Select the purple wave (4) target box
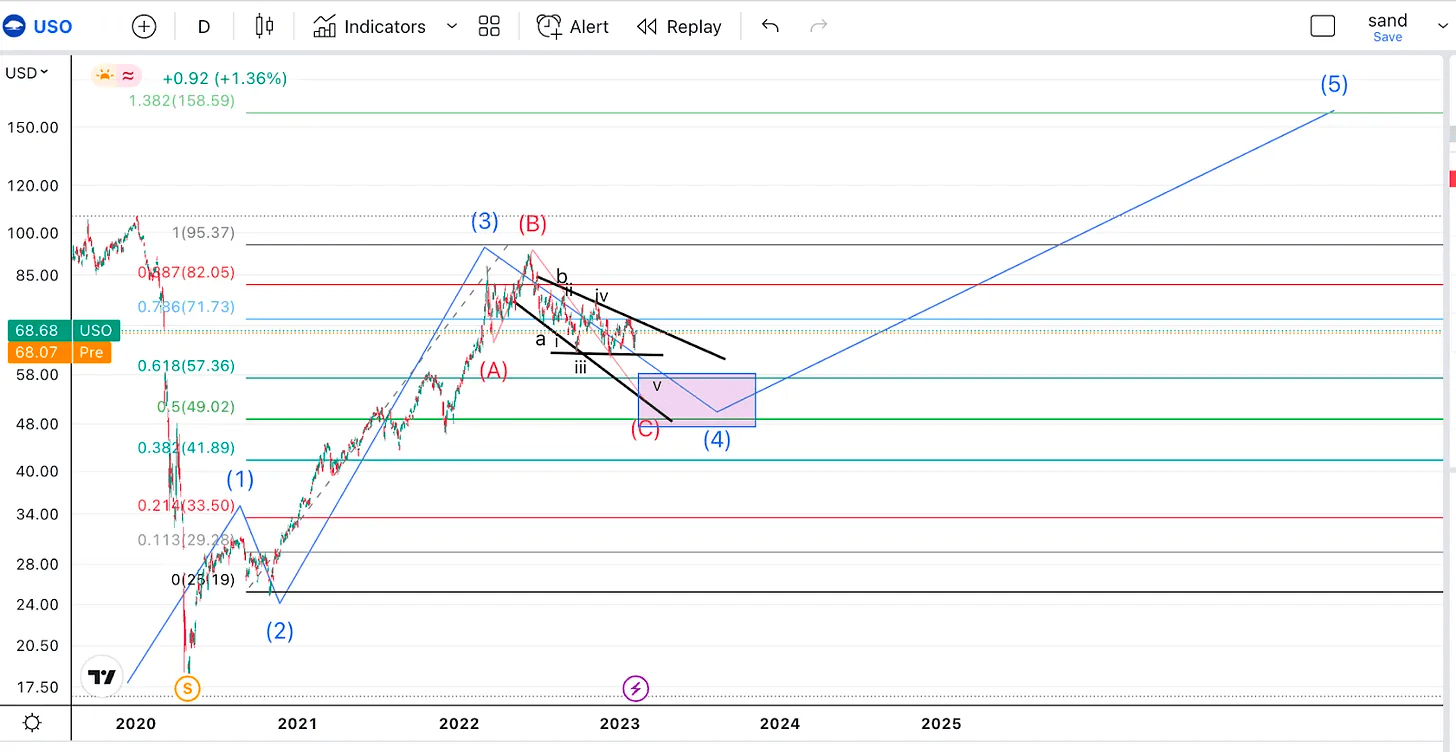1456x752 pixels. (696, 400)
